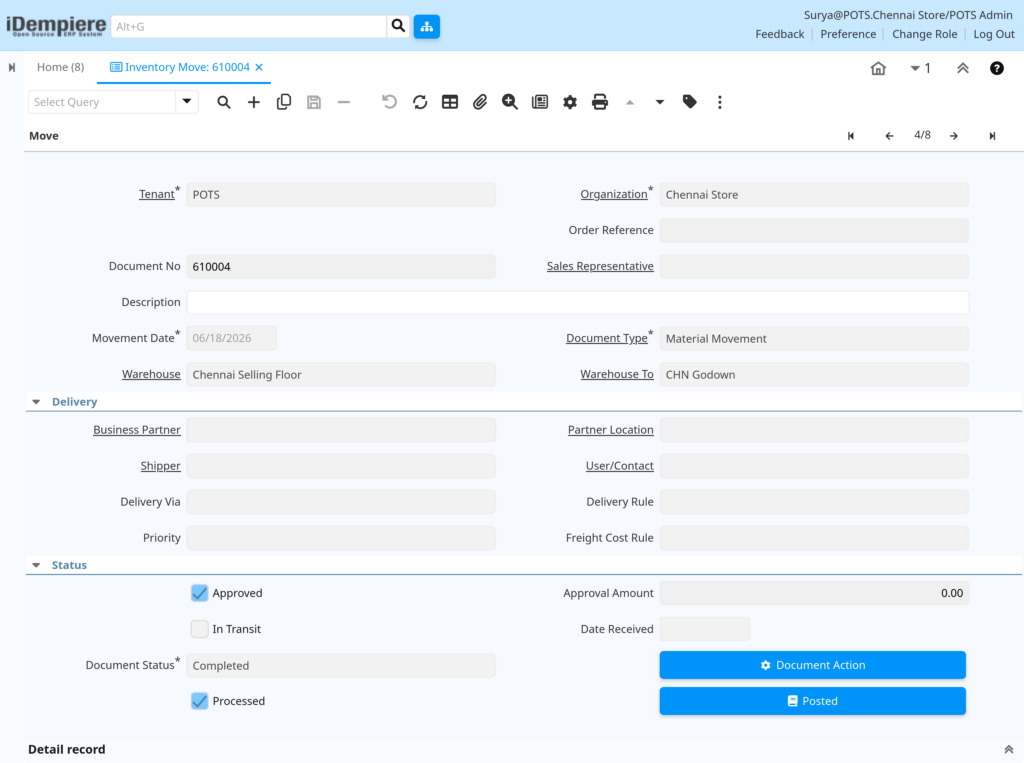Click the Select Query combo box field
This screenshot has width=1024, height=763.
pyautogui.click(x=102, y=102)
